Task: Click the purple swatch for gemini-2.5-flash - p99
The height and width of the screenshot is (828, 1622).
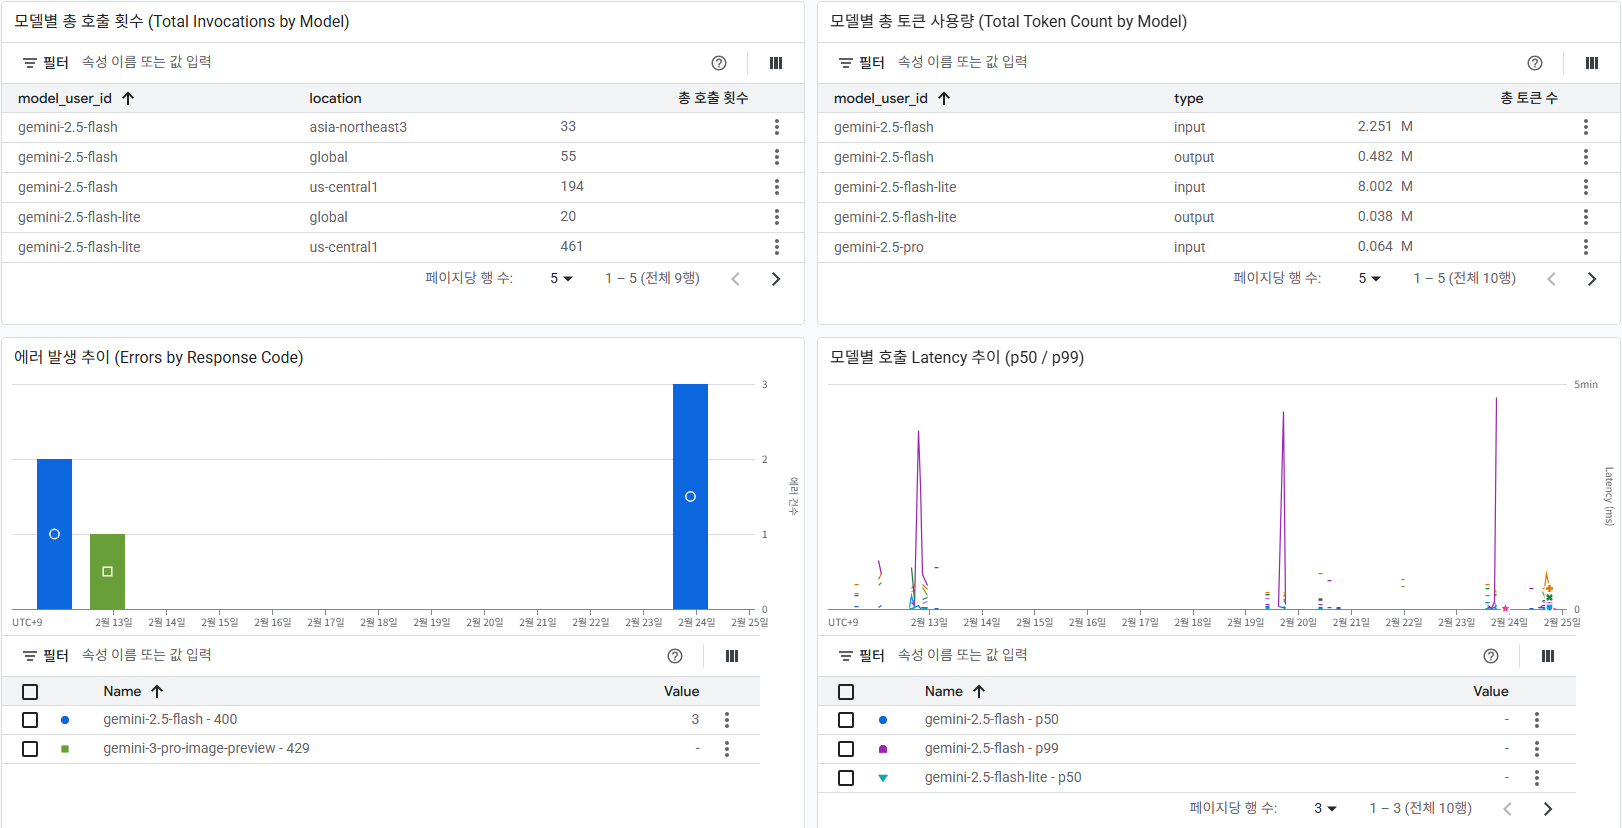Action: (x=883, y=749)
